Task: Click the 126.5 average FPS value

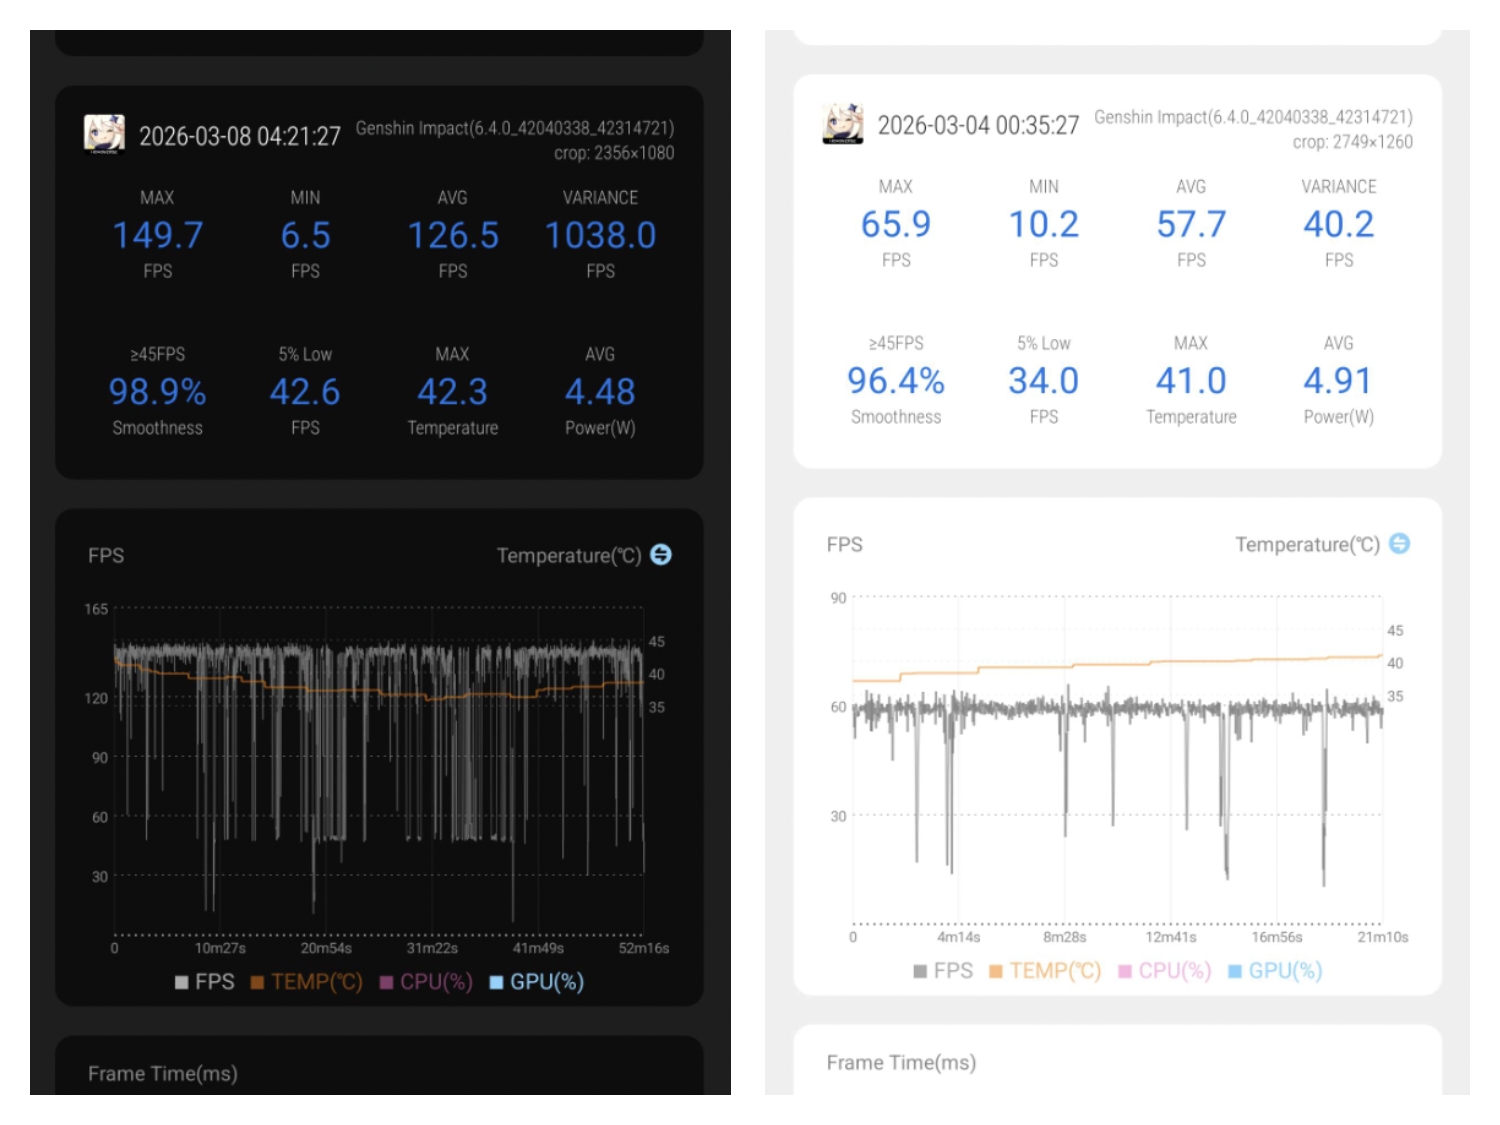Action: [453, 236]
